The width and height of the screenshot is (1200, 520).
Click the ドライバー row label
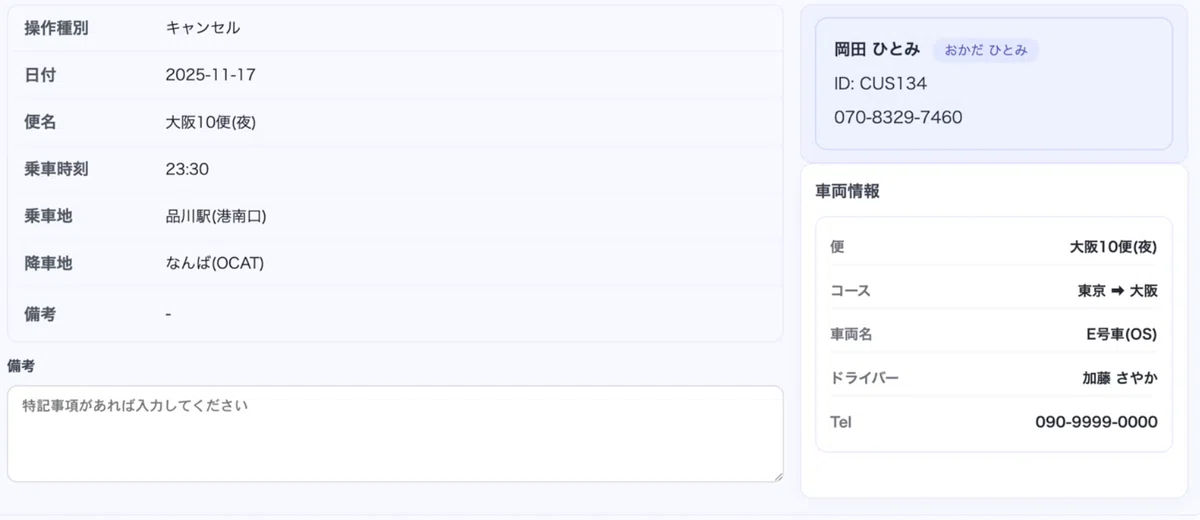click(x=865, y=378)
